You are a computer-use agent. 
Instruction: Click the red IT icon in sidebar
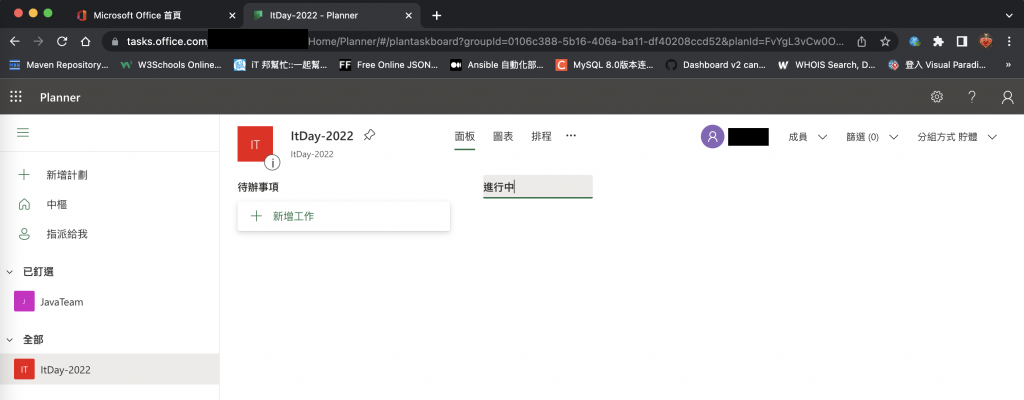pyautogui.click(x=24, y=370)
